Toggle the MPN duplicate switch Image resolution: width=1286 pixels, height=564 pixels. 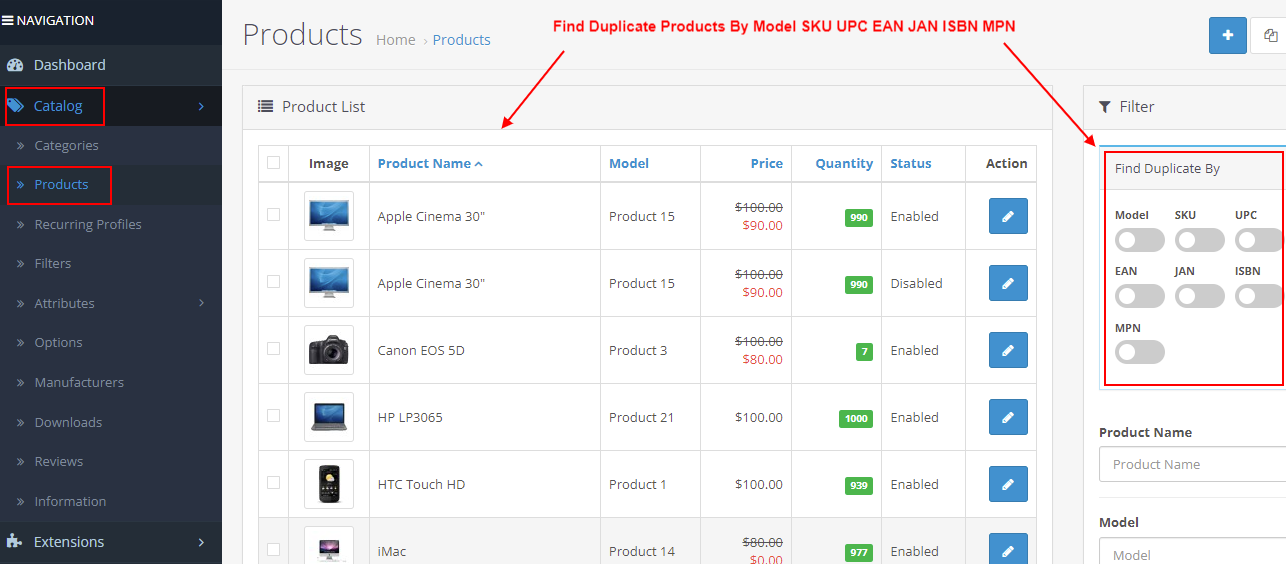tap(1139, 352)
